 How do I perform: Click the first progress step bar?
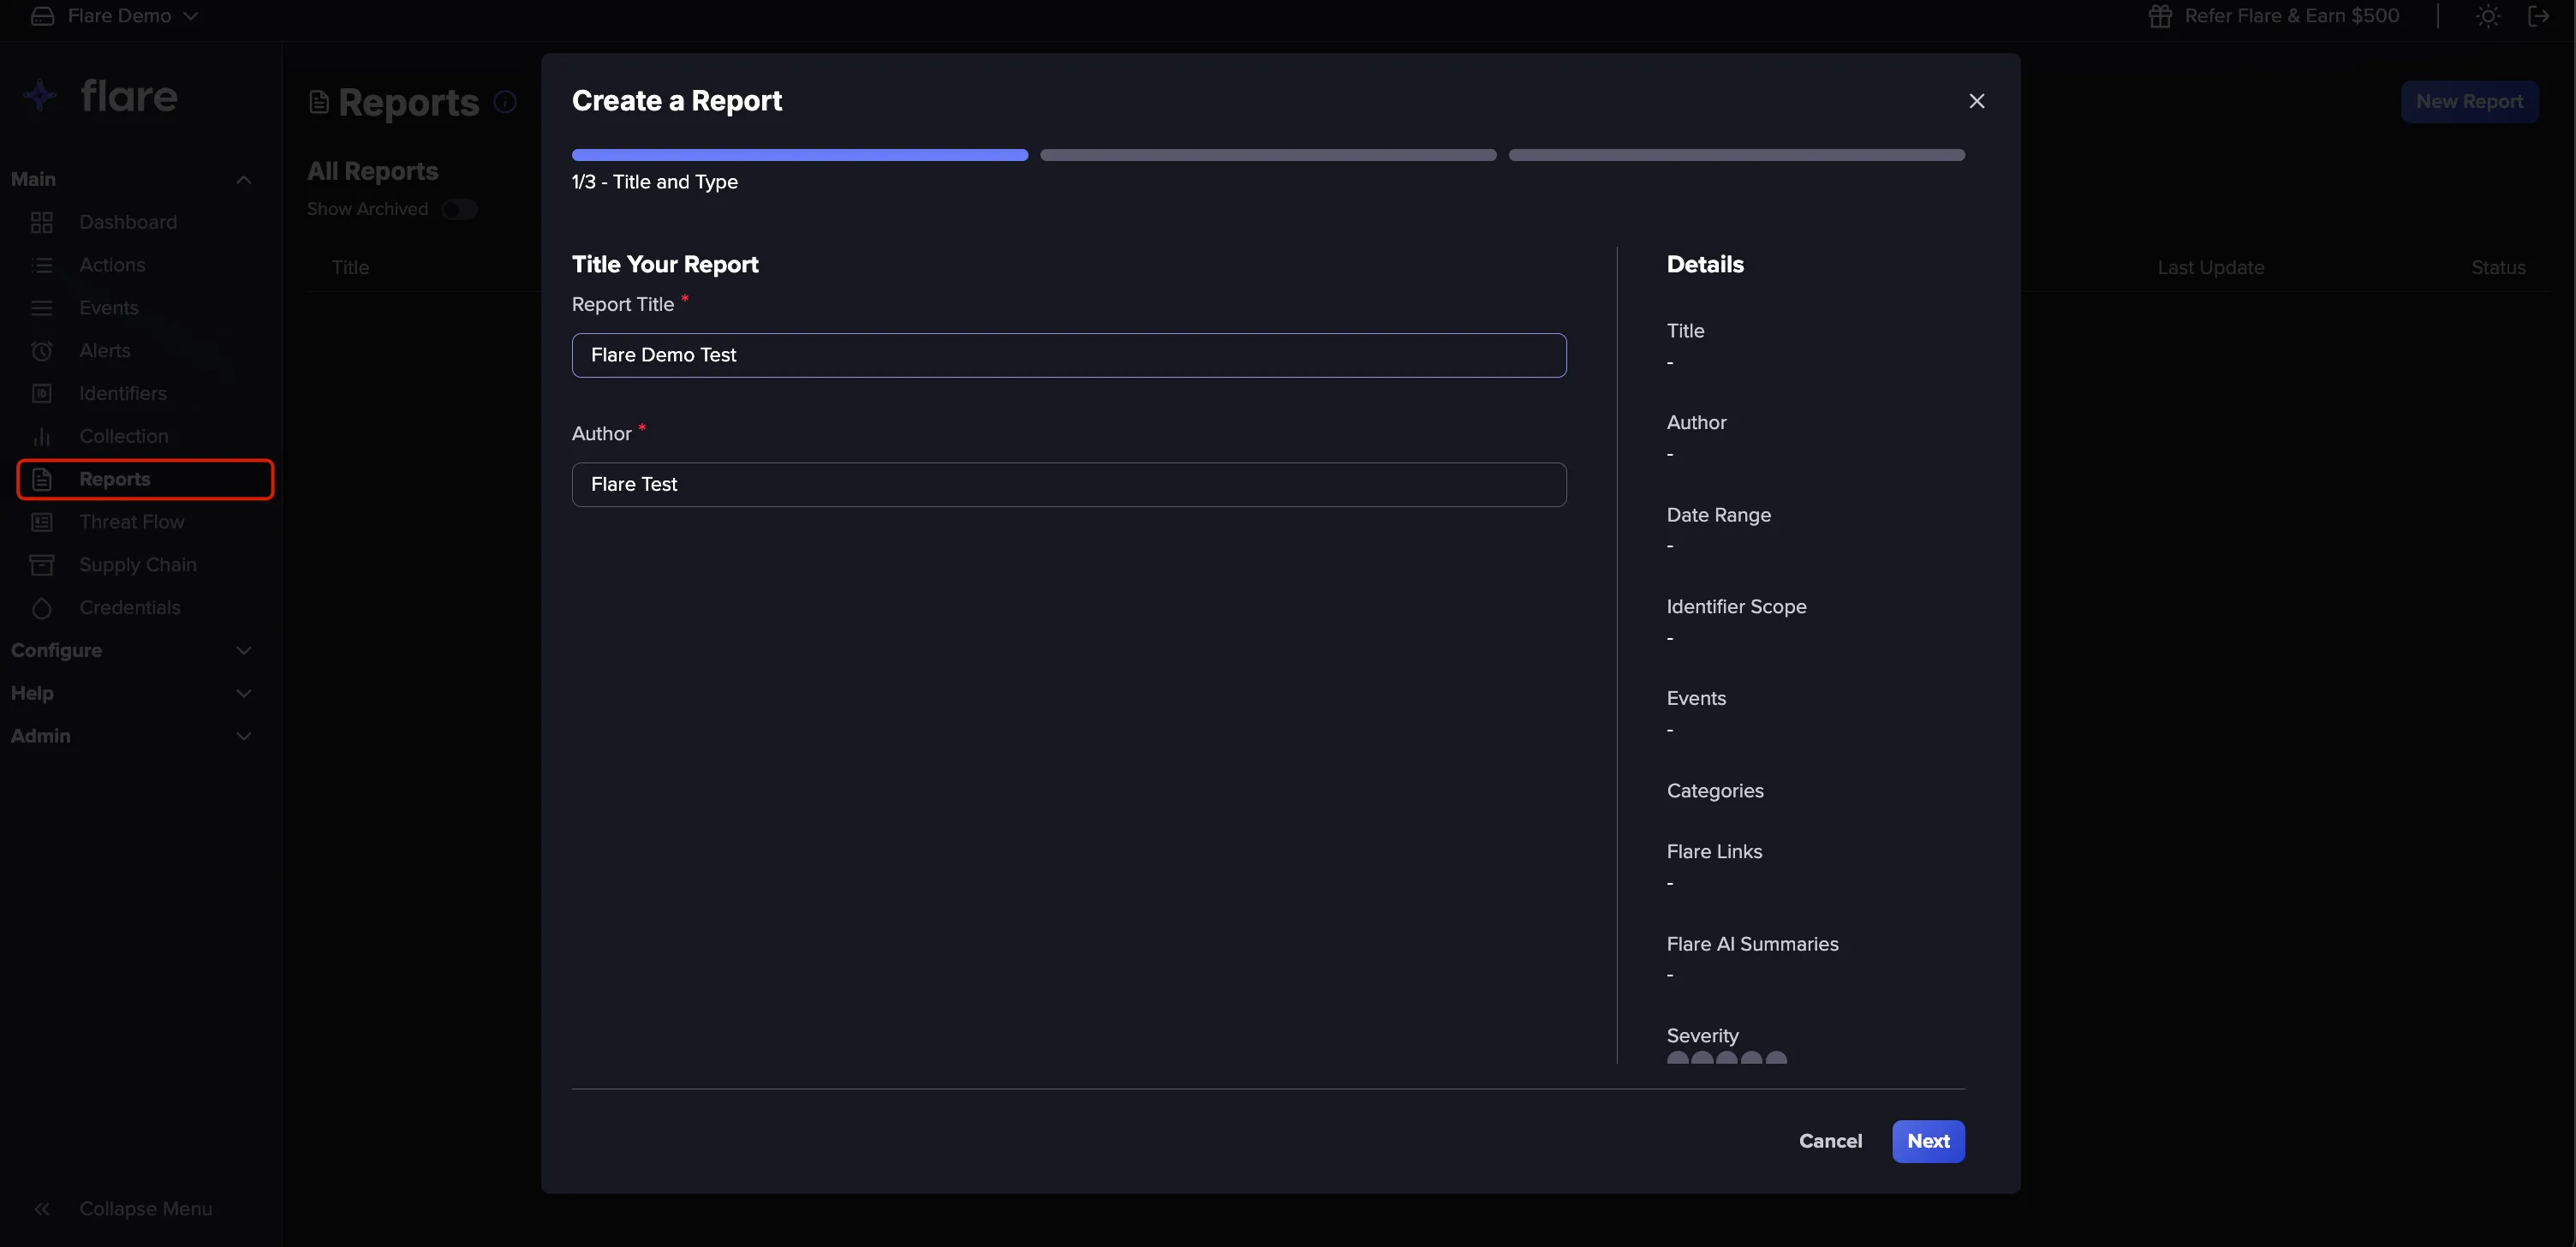799,155
